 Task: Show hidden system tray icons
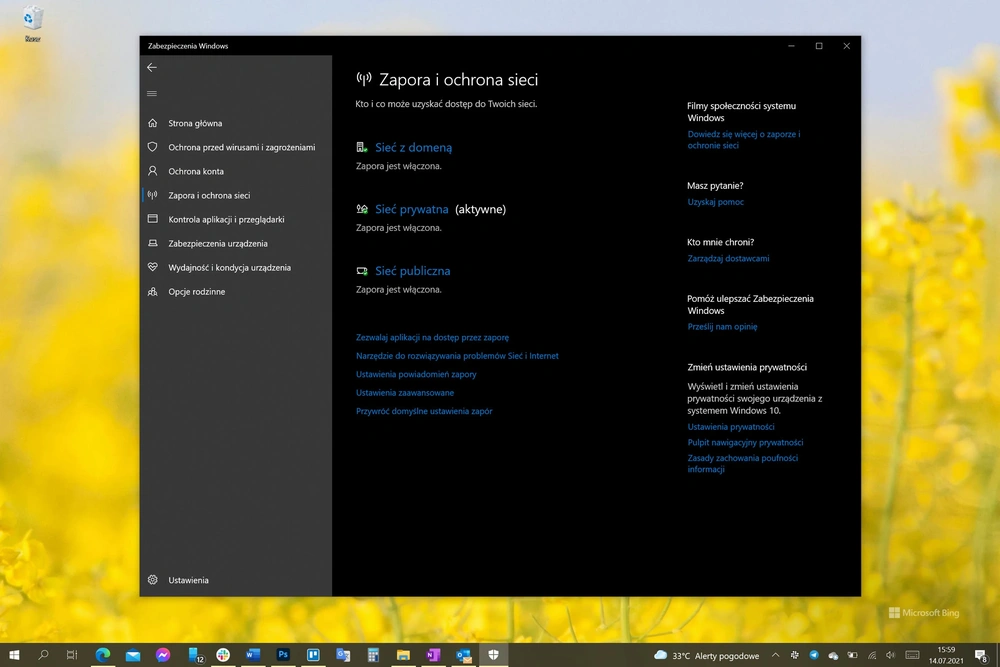coord(776,655)
